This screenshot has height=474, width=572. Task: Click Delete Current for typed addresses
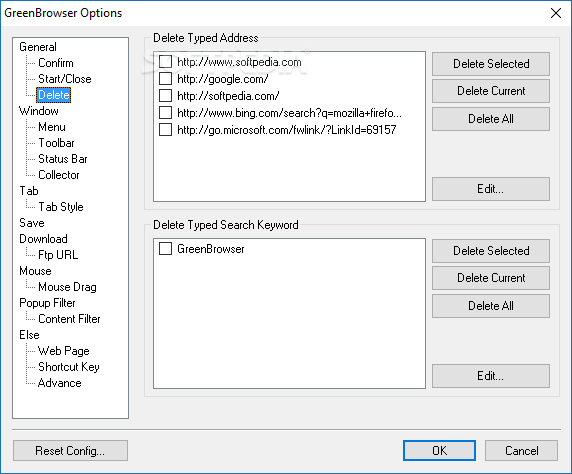point(491,91)
